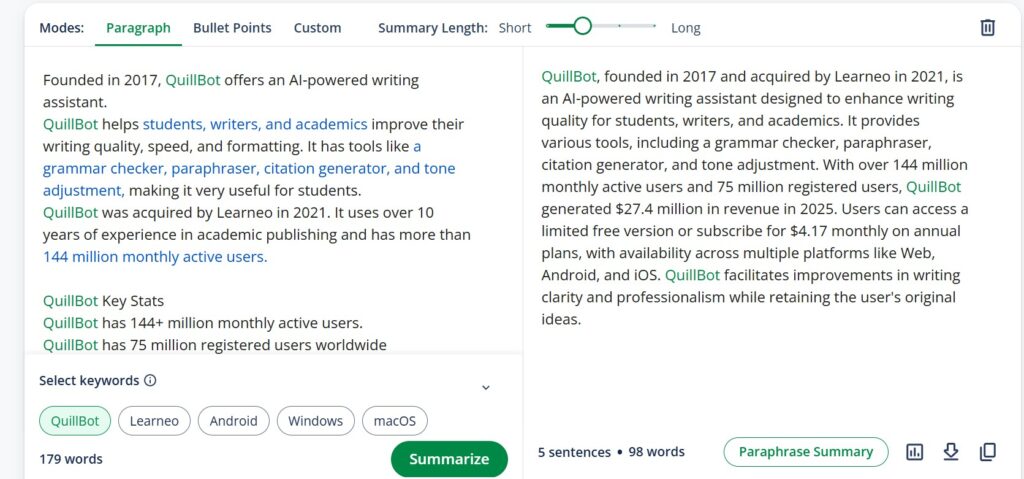
Task: Toggle the Android keyword chip
Action: pos(233,421)
